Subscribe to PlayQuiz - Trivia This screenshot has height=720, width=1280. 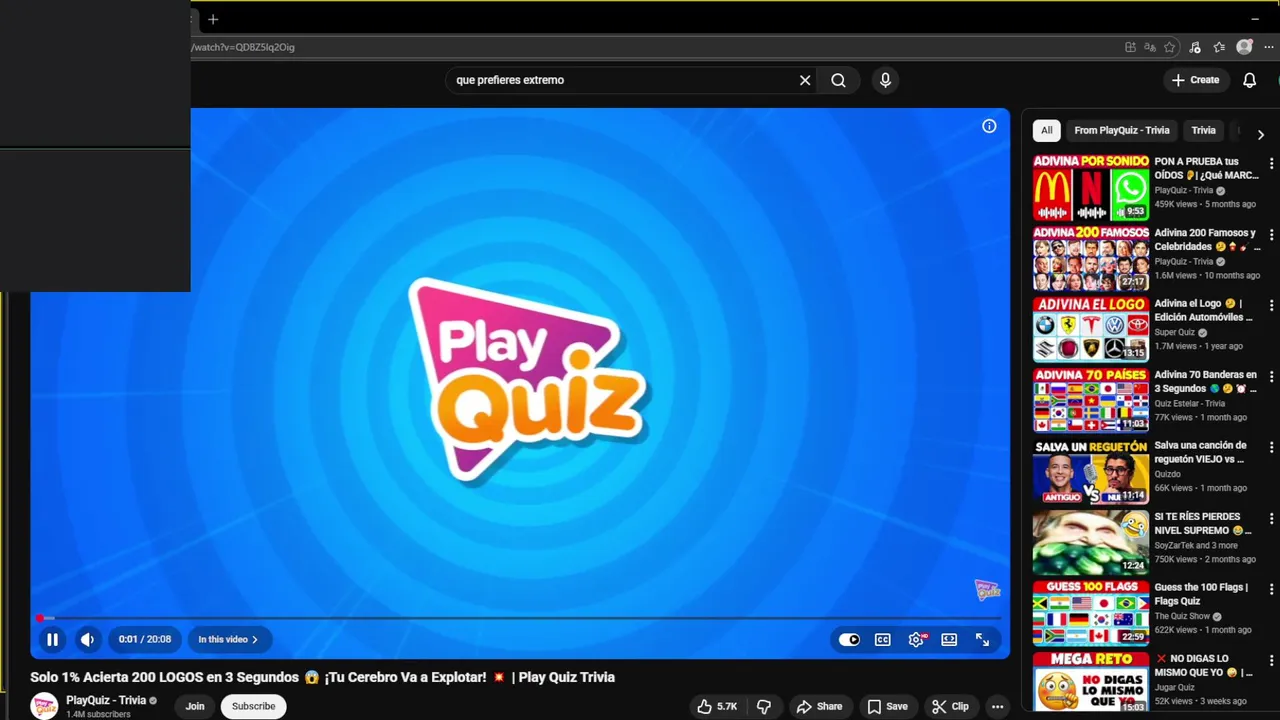coord(253,706)
